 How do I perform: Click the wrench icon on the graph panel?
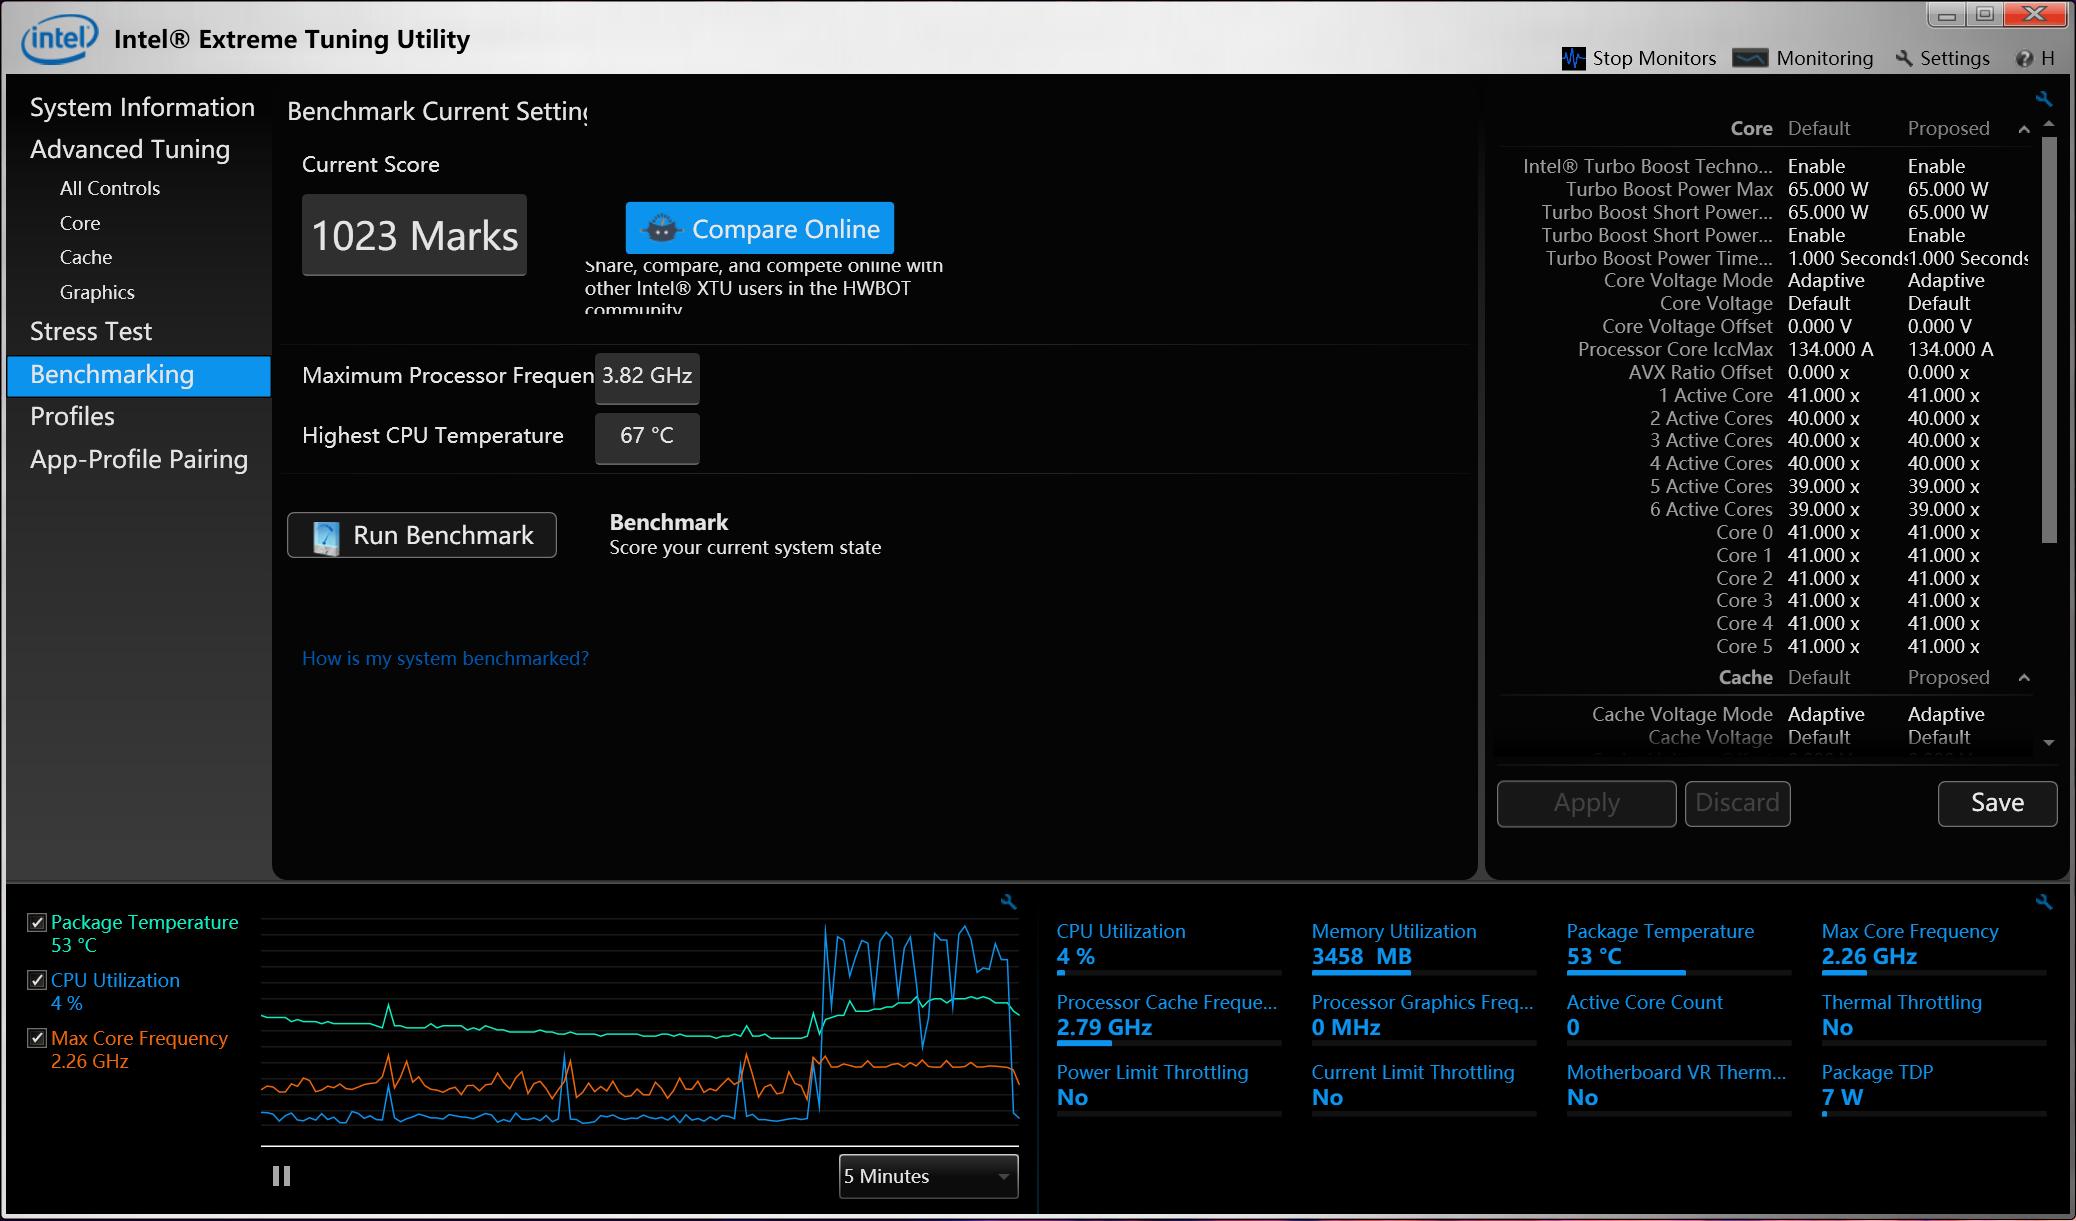pyautogui.click(x=1008, y=902)
